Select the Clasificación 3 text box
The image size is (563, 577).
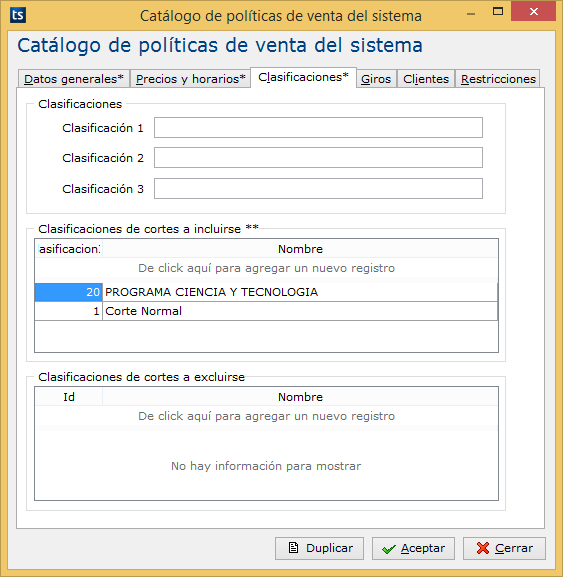(x=318, y=188)
